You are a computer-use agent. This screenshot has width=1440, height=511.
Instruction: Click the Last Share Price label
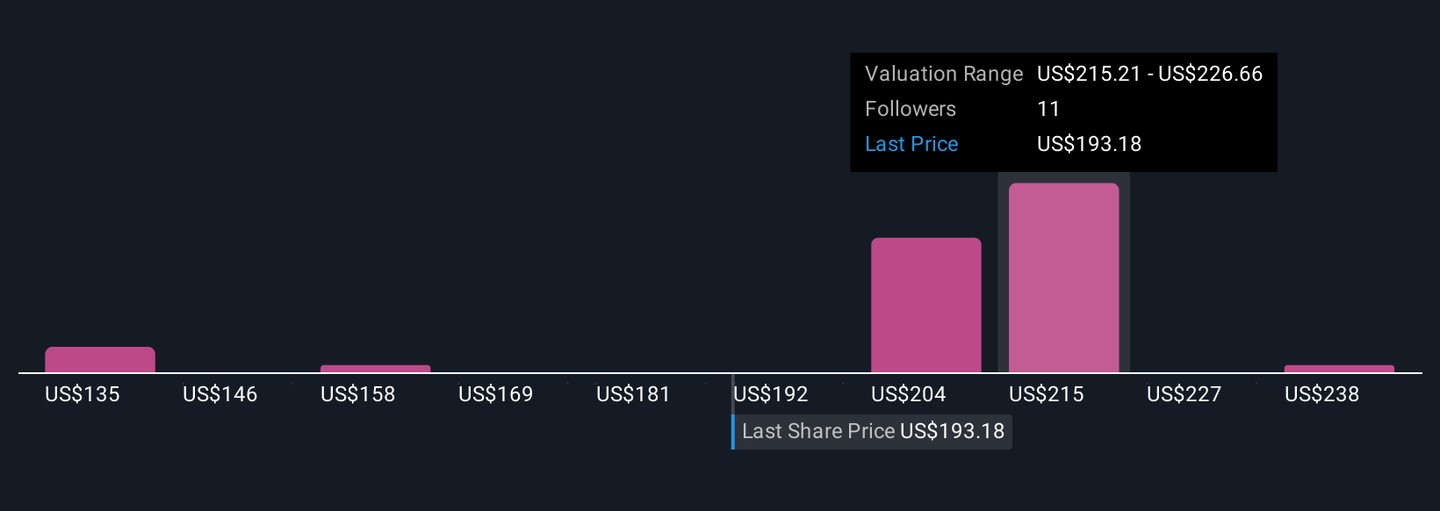[x=818, y=432]
